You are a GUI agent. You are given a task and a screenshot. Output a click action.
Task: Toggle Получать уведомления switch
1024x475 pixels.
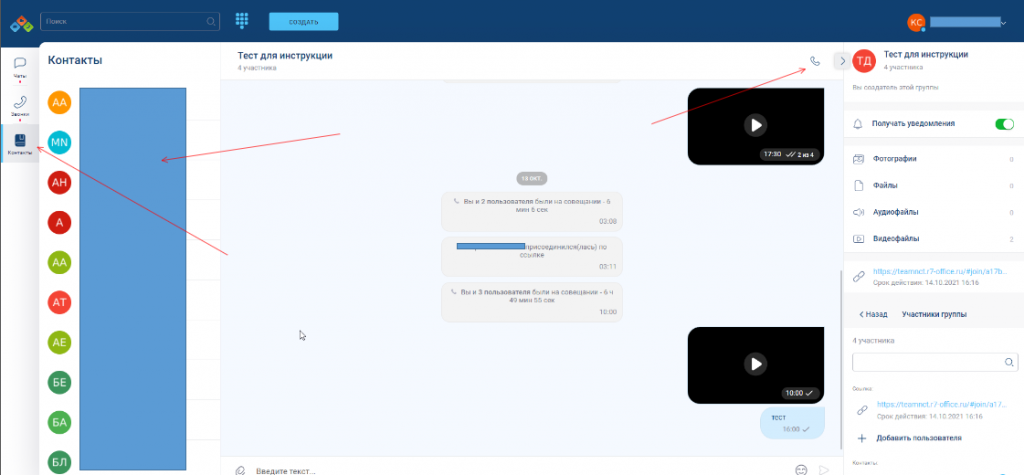(1004, 124)
